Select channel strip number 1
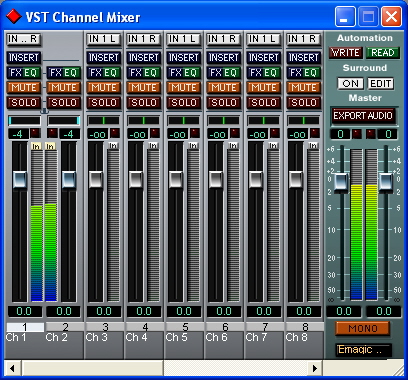Viewport: 408px width, 380px height. tap(25, 327)
